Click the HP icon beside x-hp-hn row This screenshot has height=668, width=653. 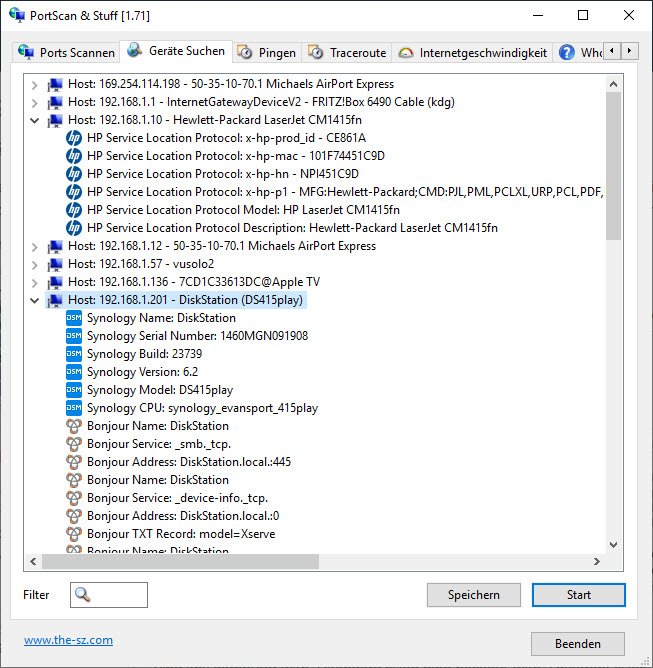74,174
